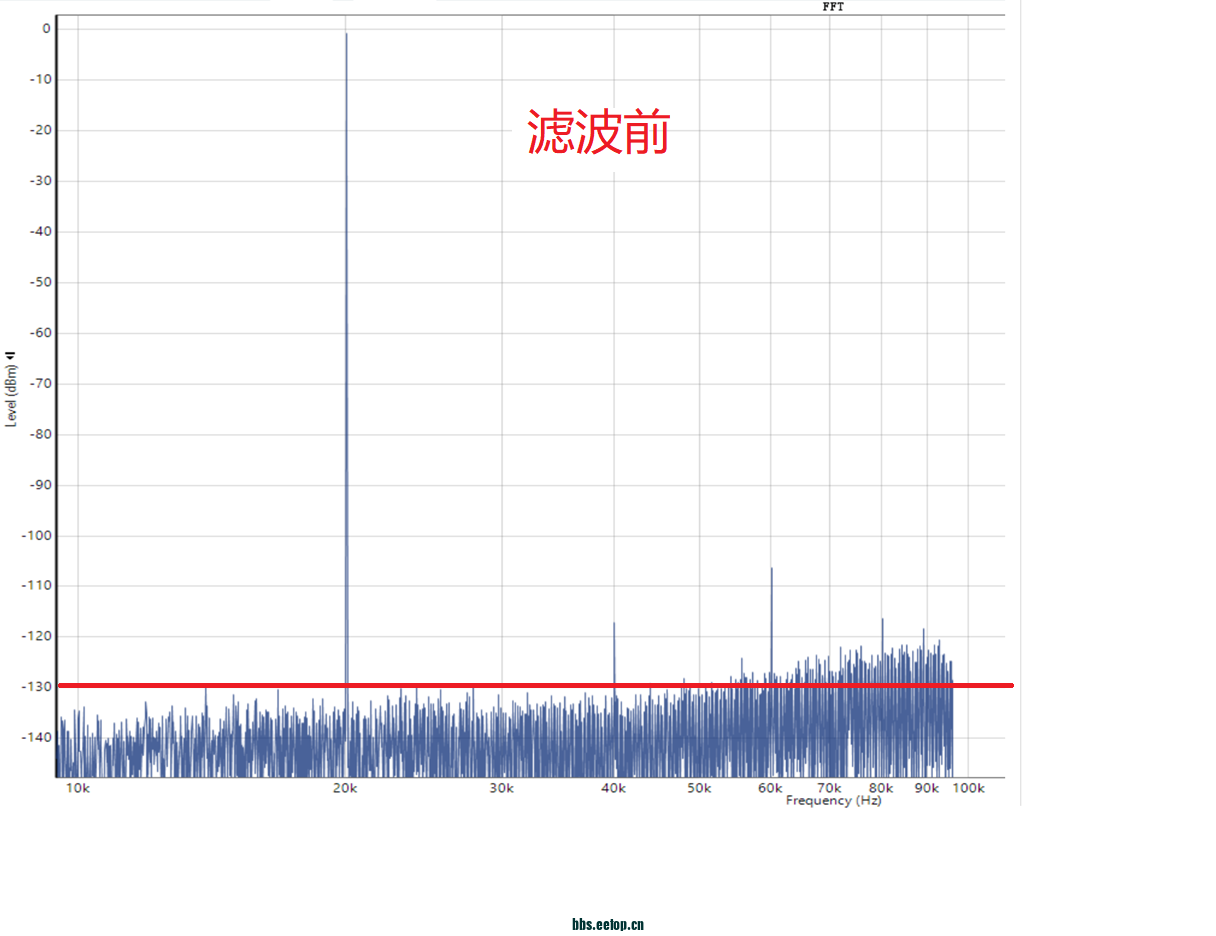The height and width of the screenshot is (936, 1216).
Task: Select the tall 20 kHz fundamental peak
Action: (346, 360)
